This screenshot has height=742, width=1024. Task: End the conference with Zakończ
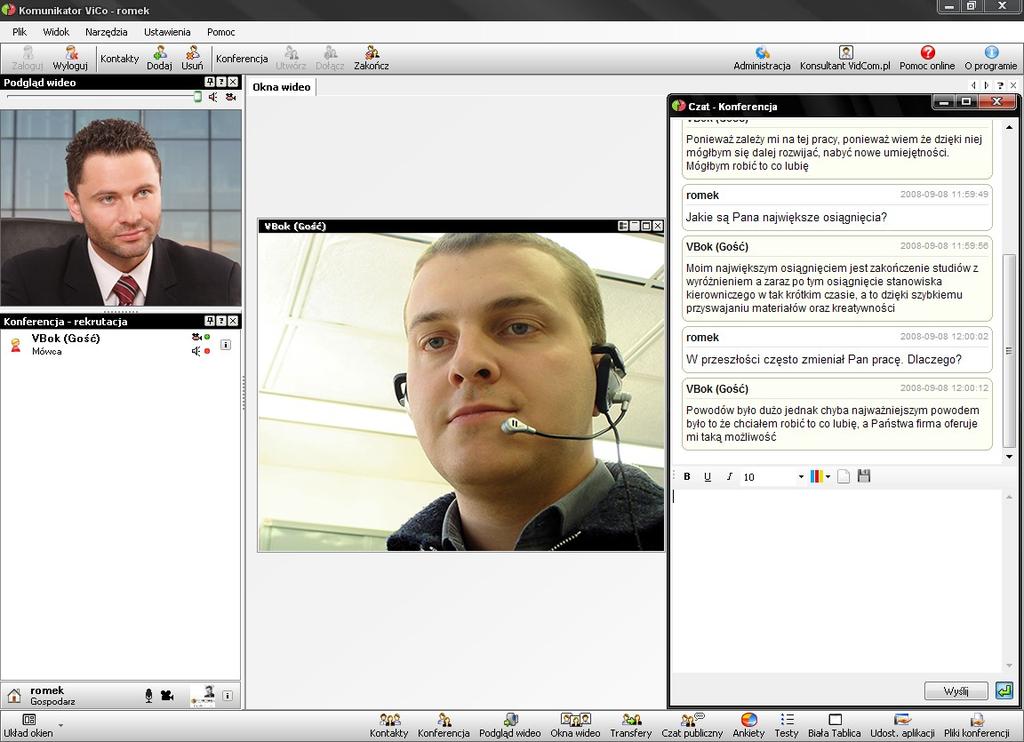coord(372,58)
